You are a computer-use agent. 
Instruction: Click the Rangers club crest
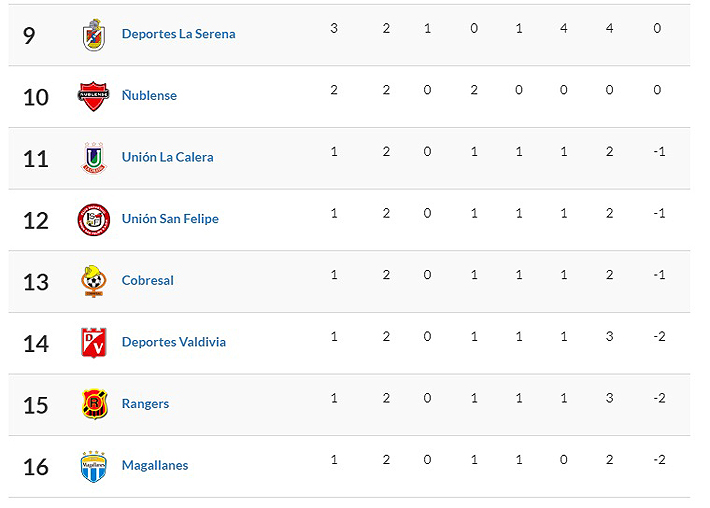tap(93, 404)
